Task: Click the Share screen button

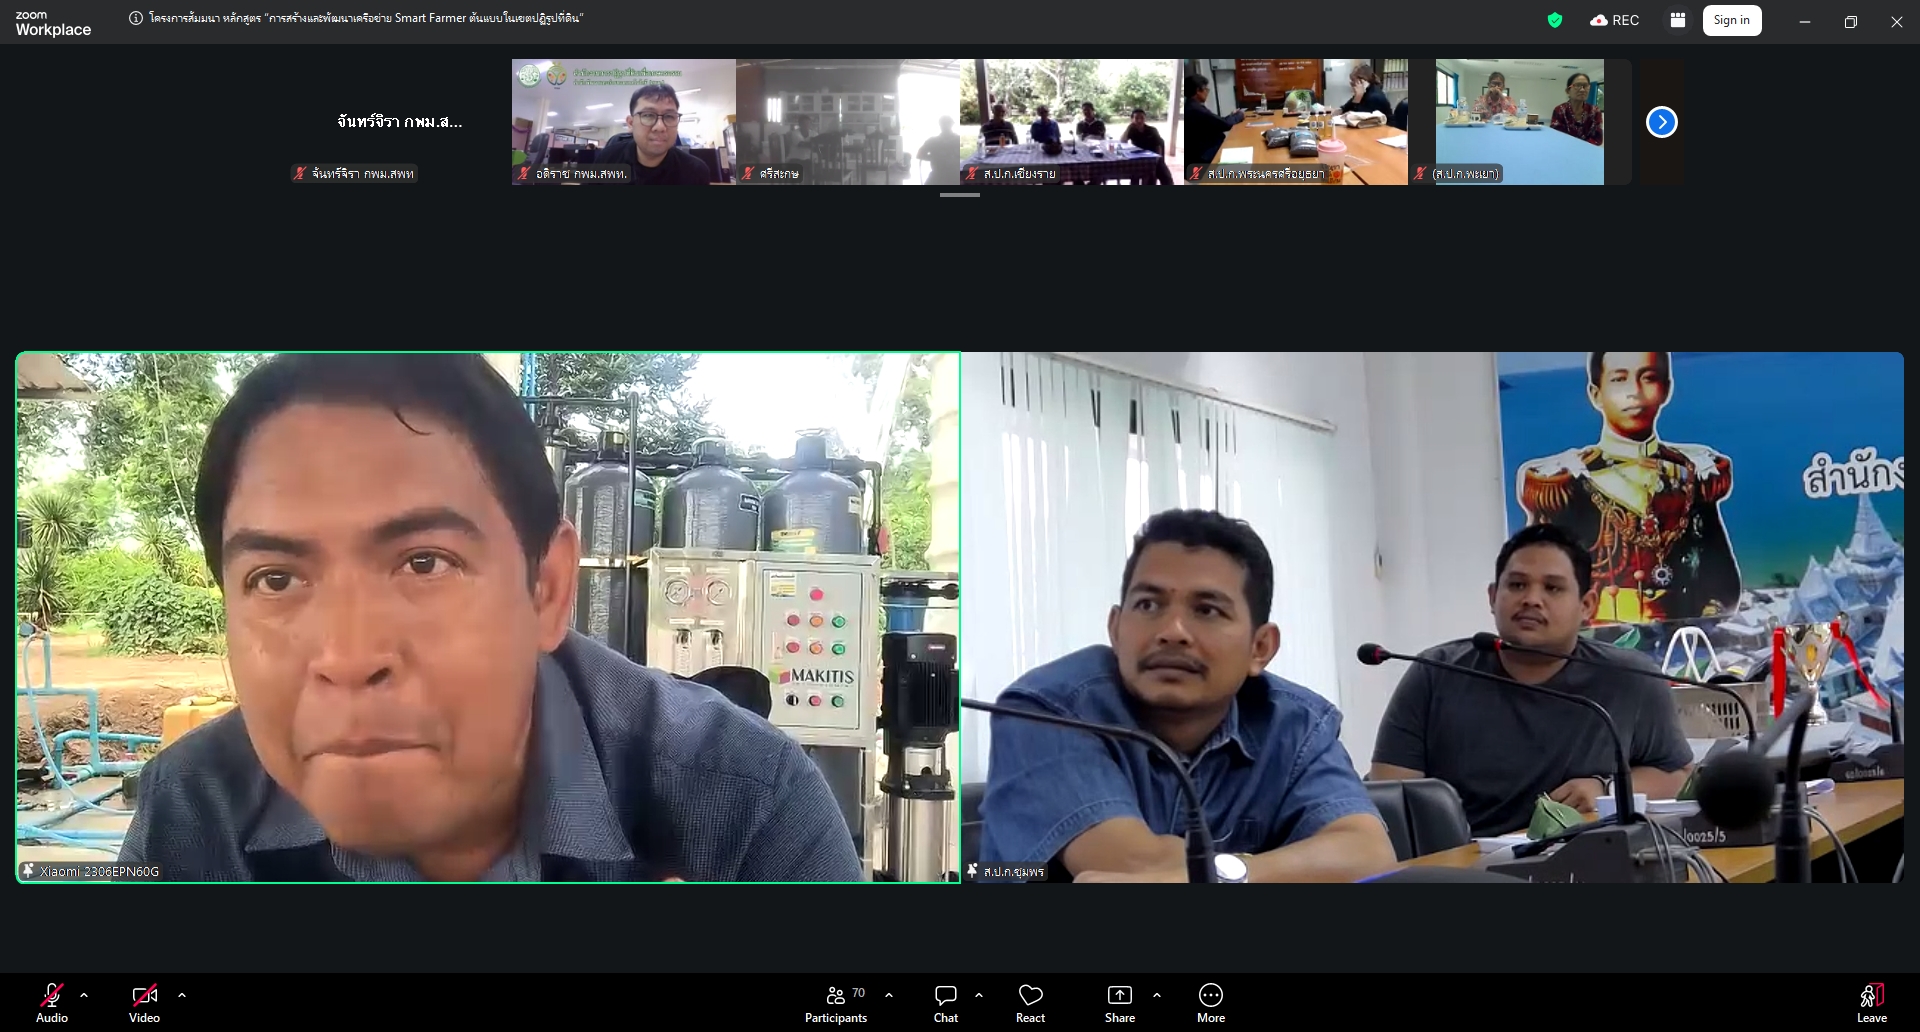Action: point(1120,1003)
